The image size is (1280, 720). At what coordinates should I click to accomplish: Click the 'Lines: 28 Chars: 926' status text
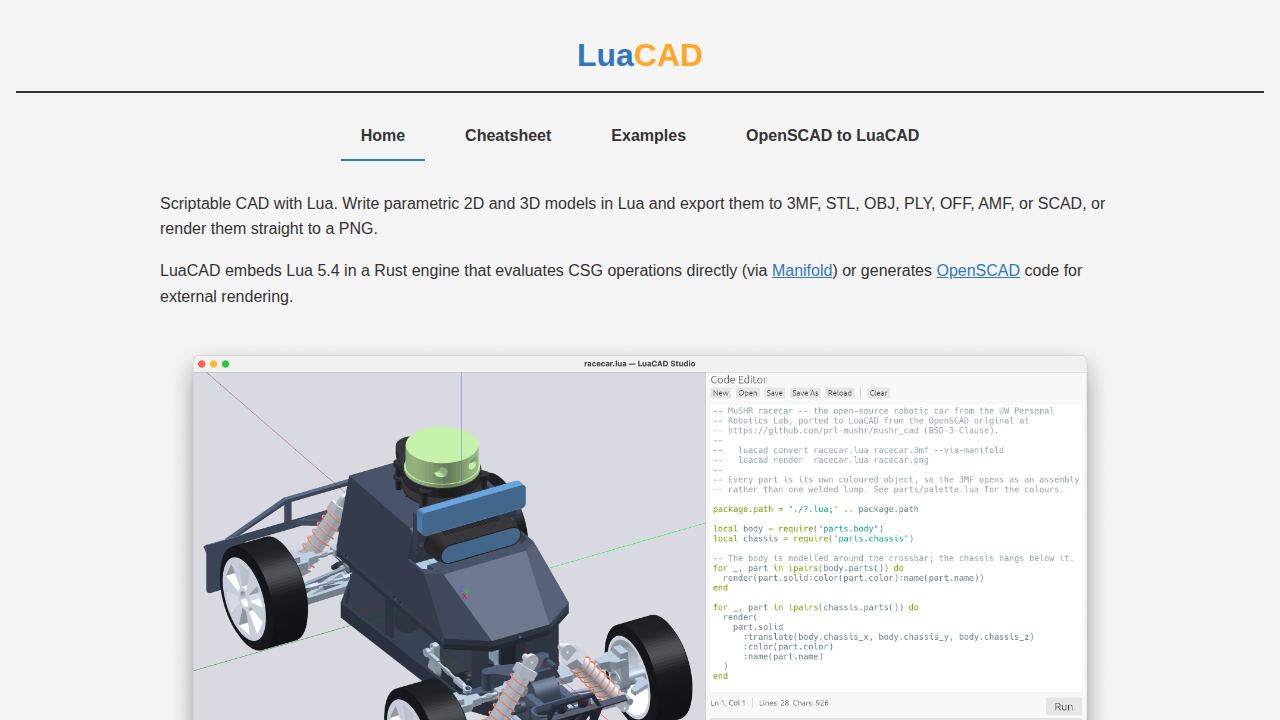tap(794, 703)
